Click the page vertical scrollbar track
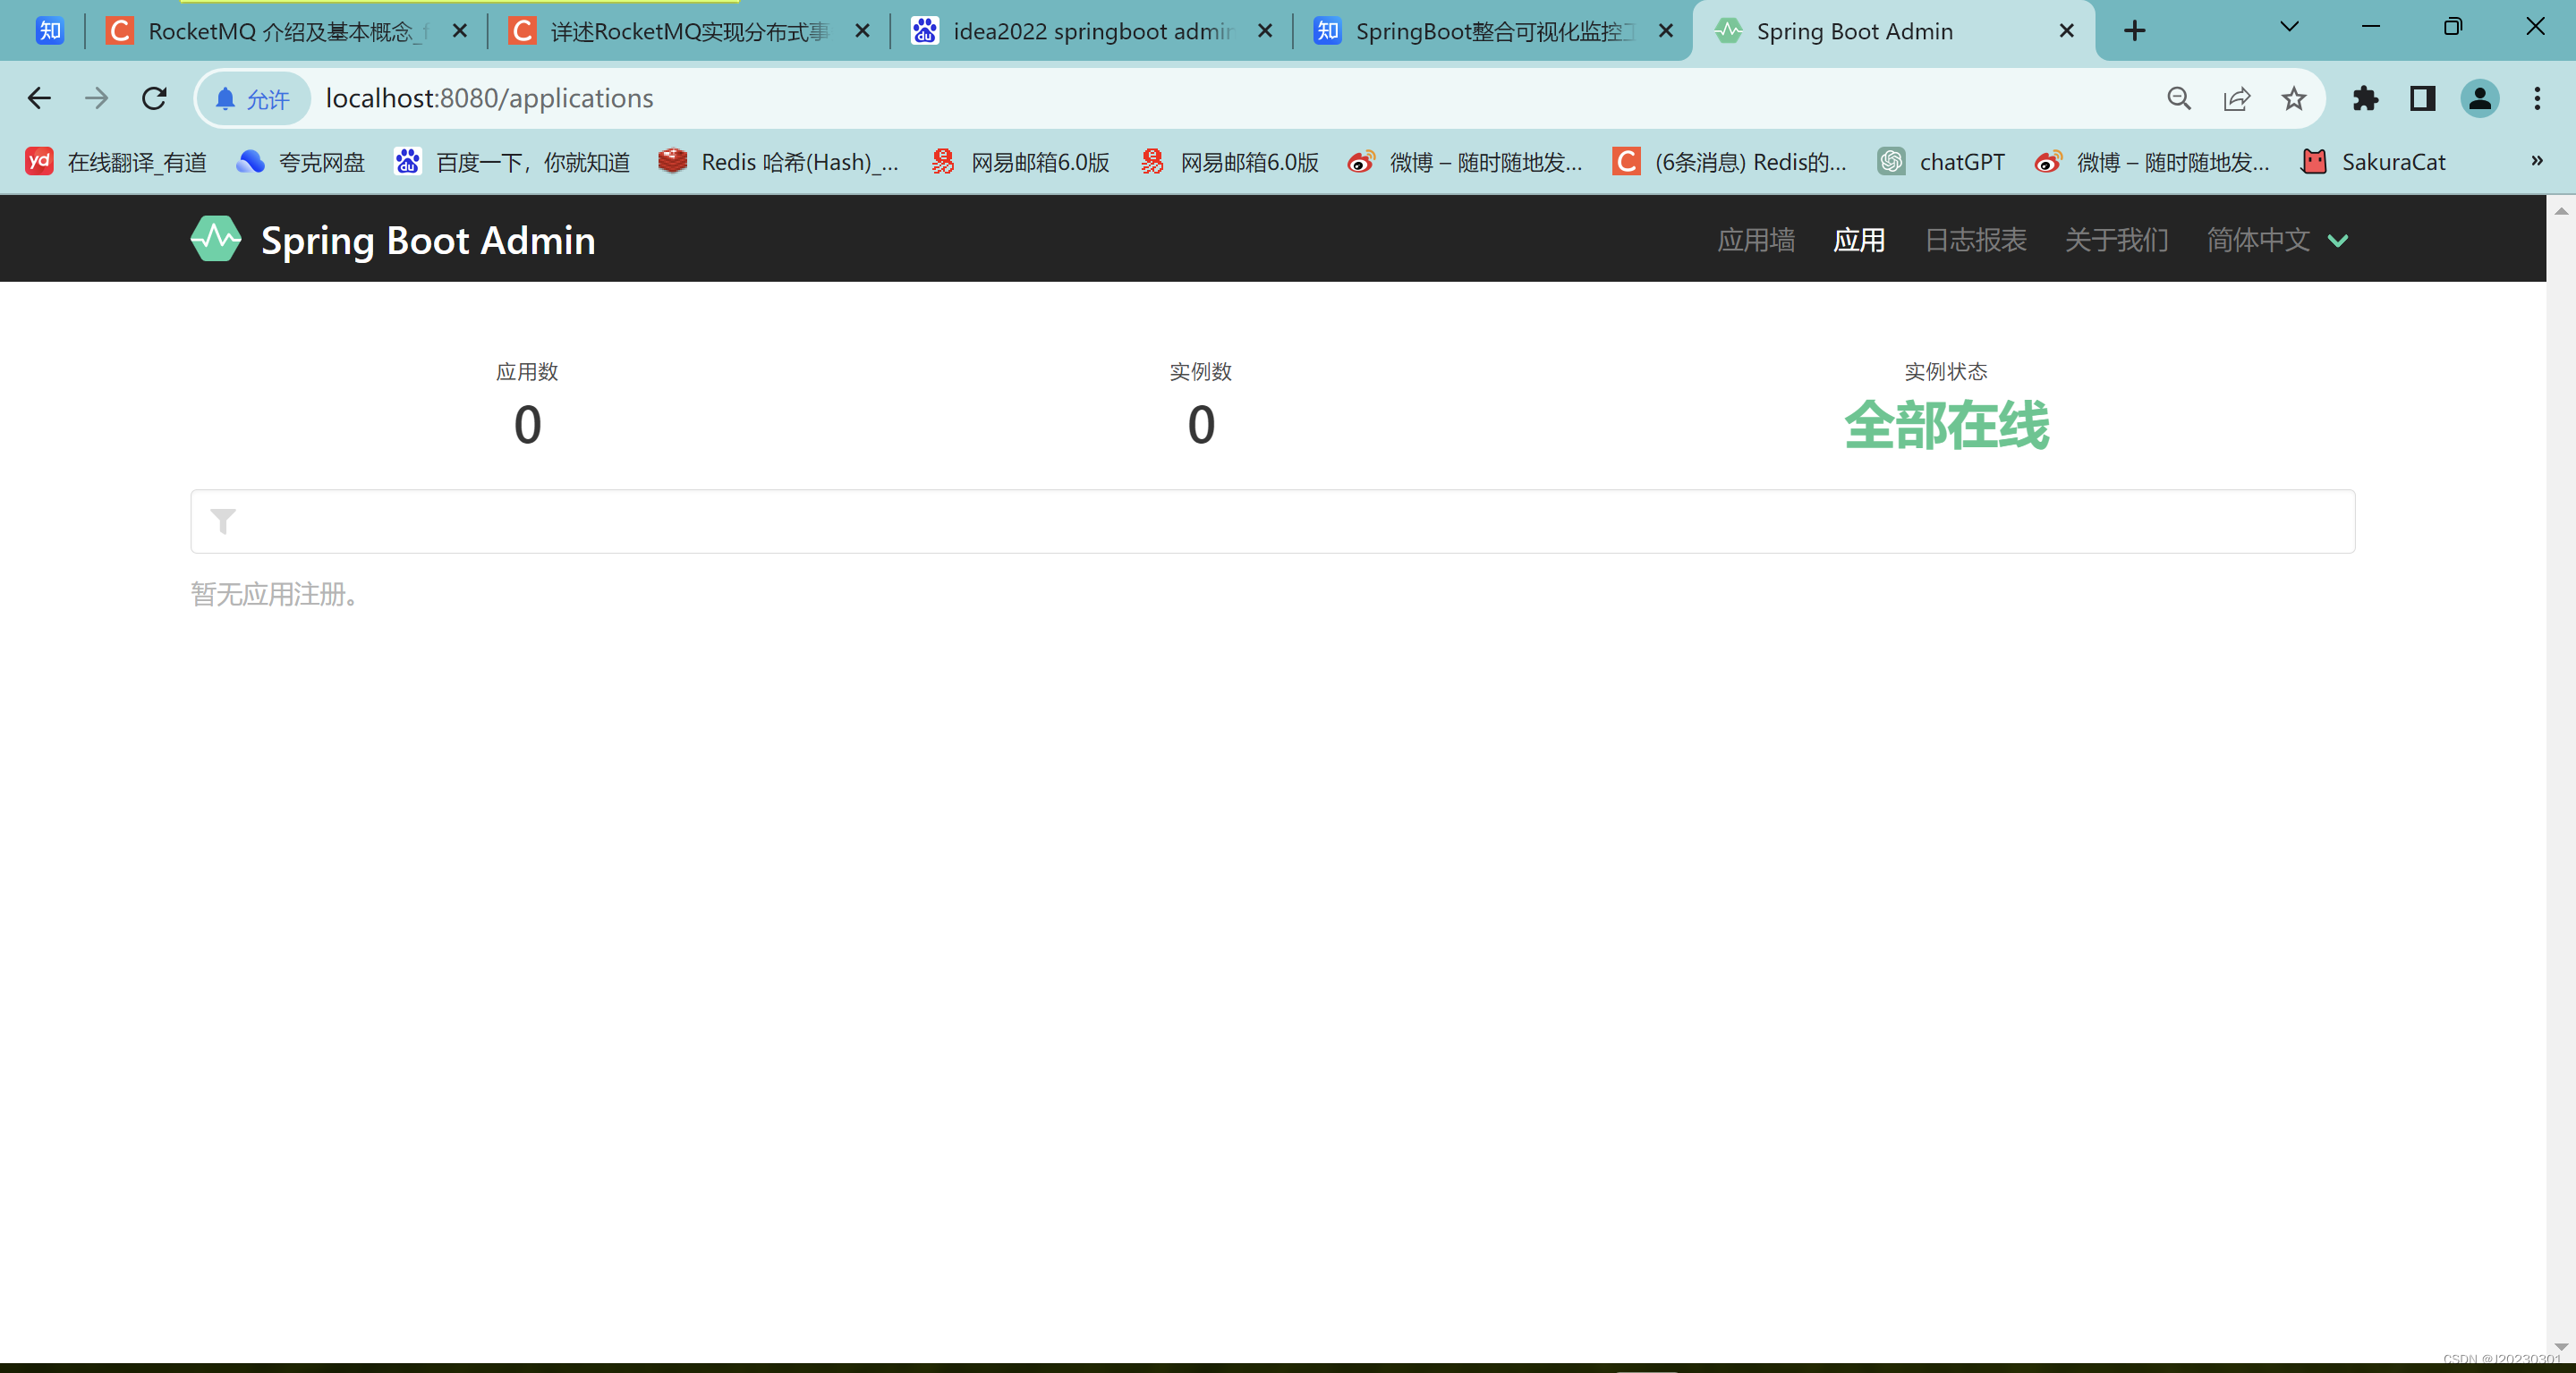This screenshot has width=2576, height=1373. 2560,780
